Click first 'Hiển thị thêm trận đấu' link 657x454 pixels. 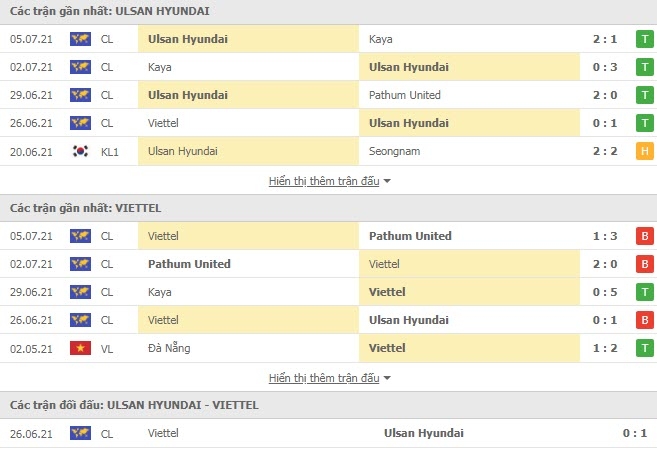324,181
